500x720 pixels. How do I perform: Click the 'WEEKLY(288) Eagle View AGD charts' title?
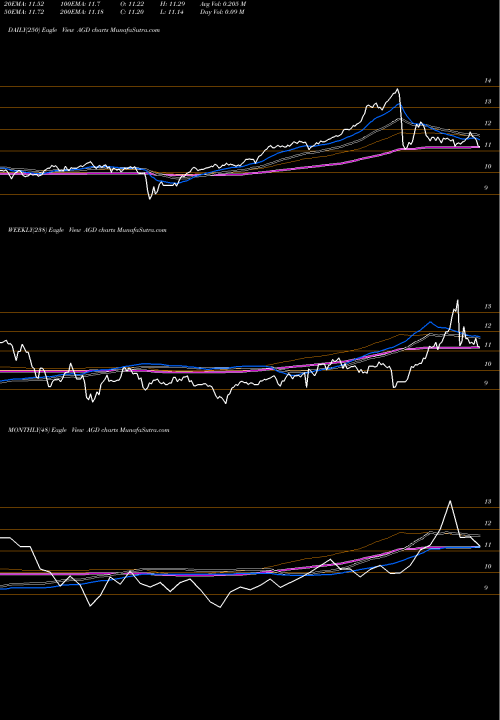(x=87, y=230)
